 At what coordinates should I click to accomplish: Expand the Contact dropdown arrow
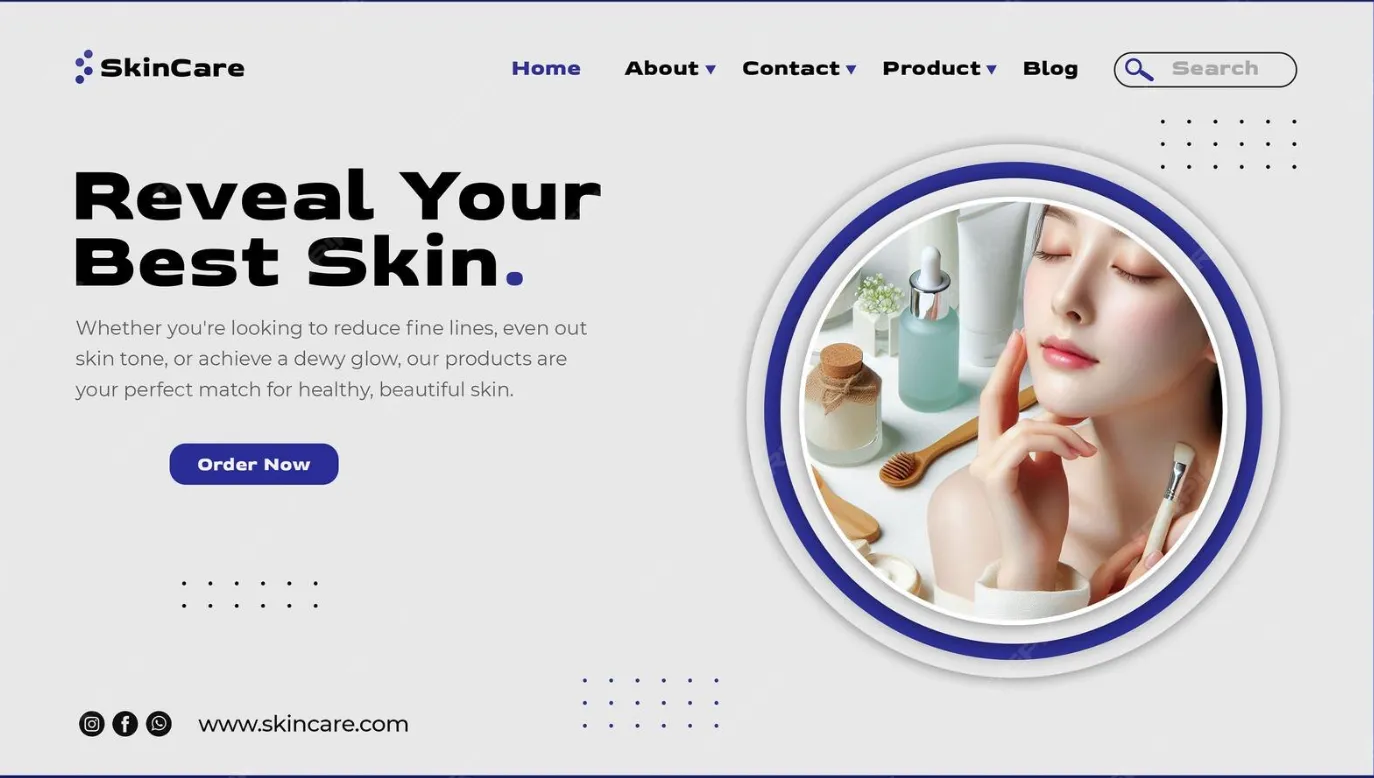point(851,70)
